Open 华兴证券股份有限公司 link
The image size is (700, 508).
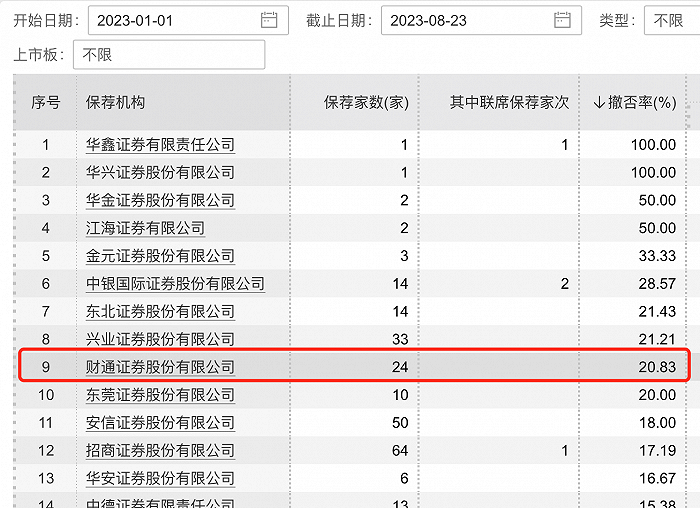(x=160, y=172)
